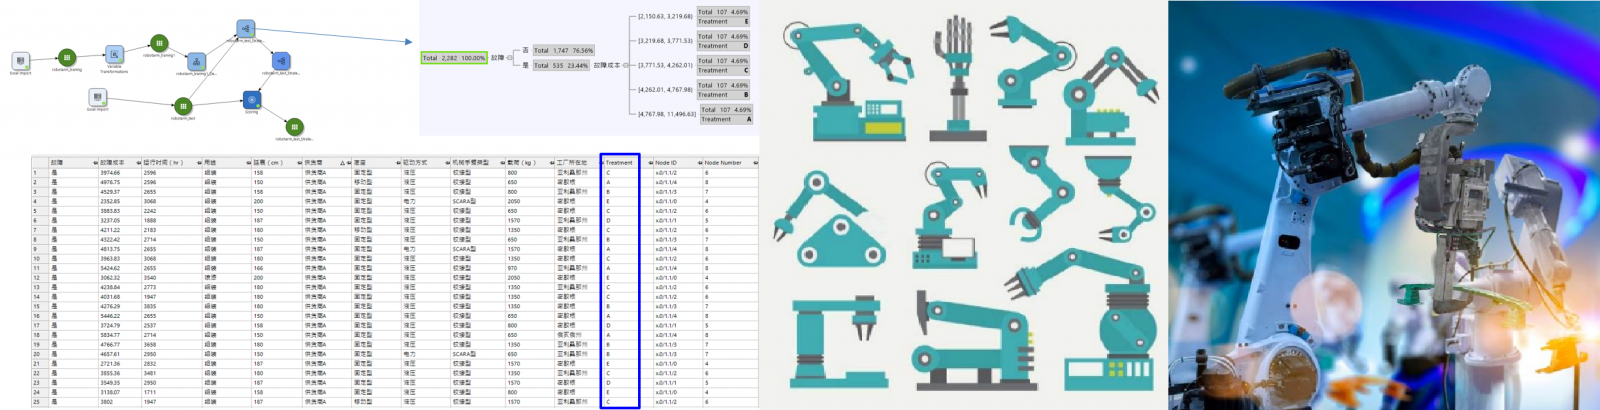Screen dimensions: 1600x410
Task: Select the robotarm_test data node
Action: click(x=183, y=106)
